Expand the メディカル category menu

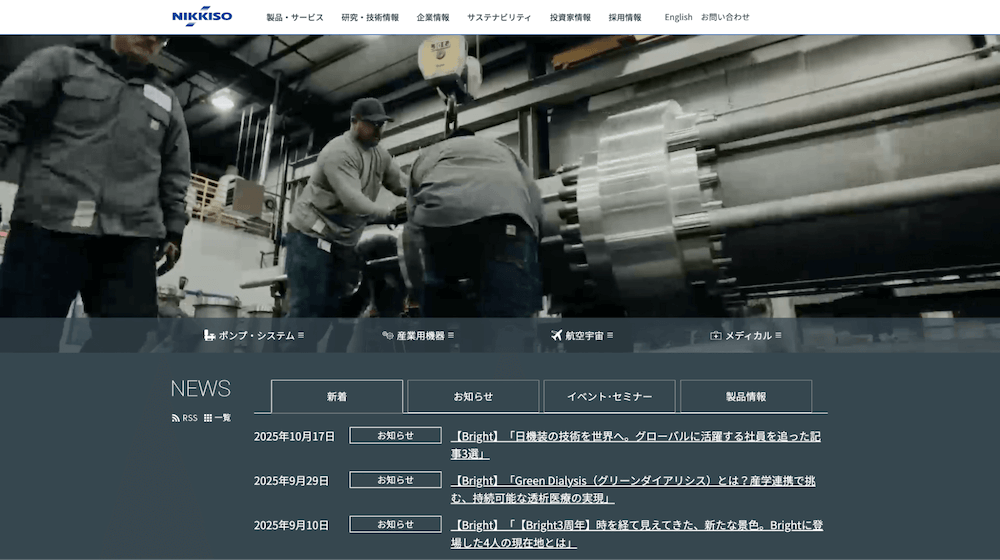pyautogui.click(x=778, y=336)
